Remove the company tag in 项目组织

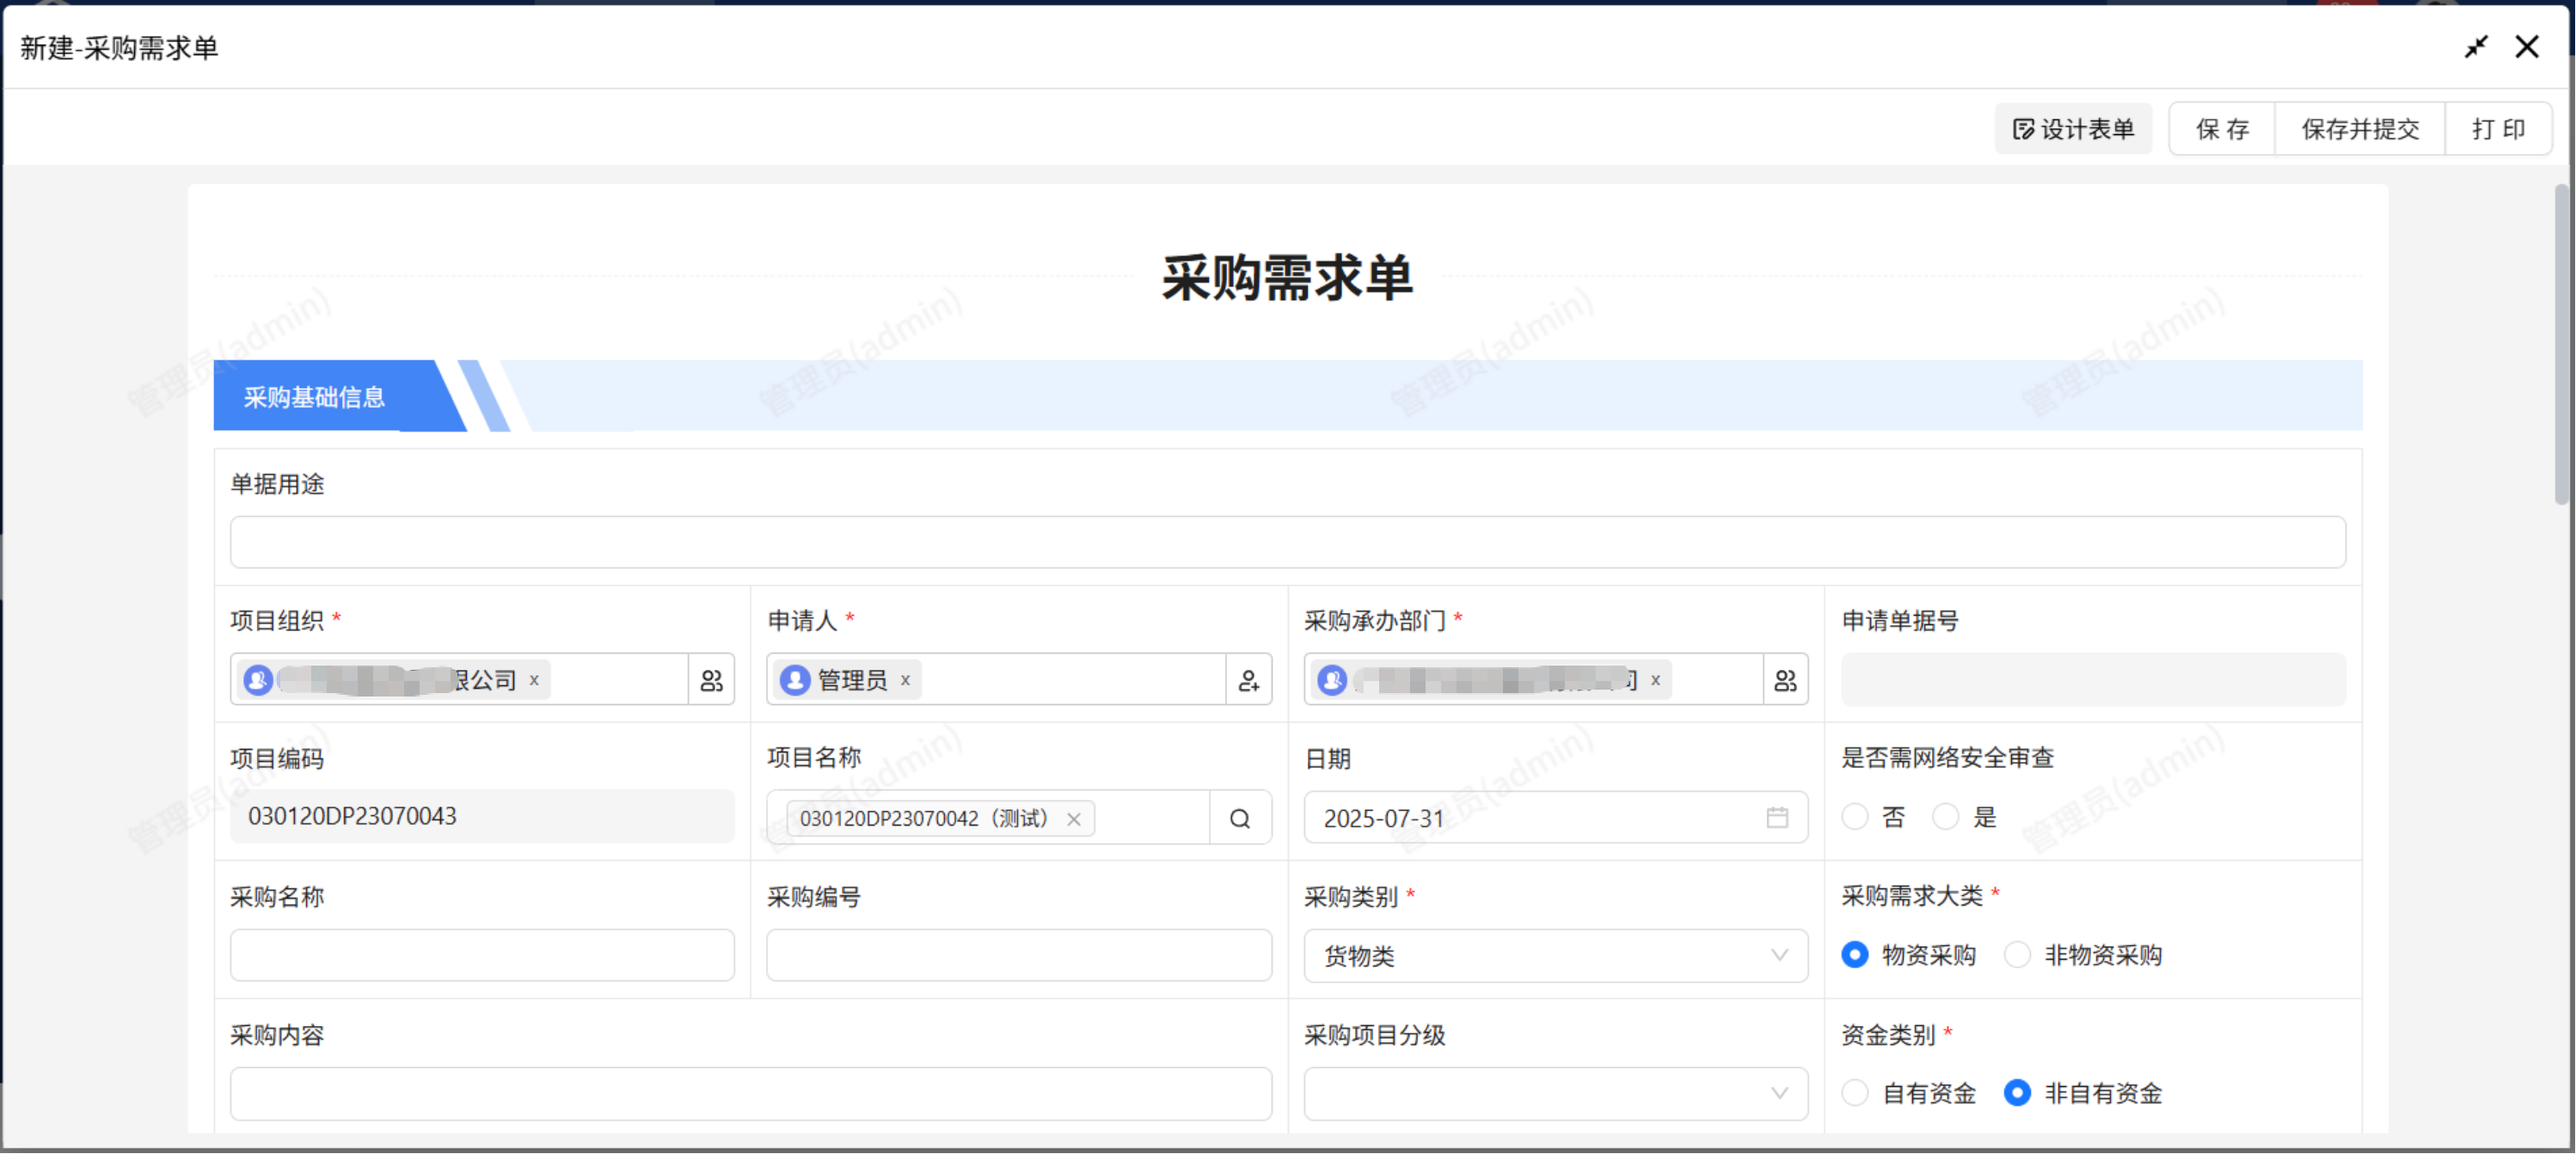[x=534, y=680]
